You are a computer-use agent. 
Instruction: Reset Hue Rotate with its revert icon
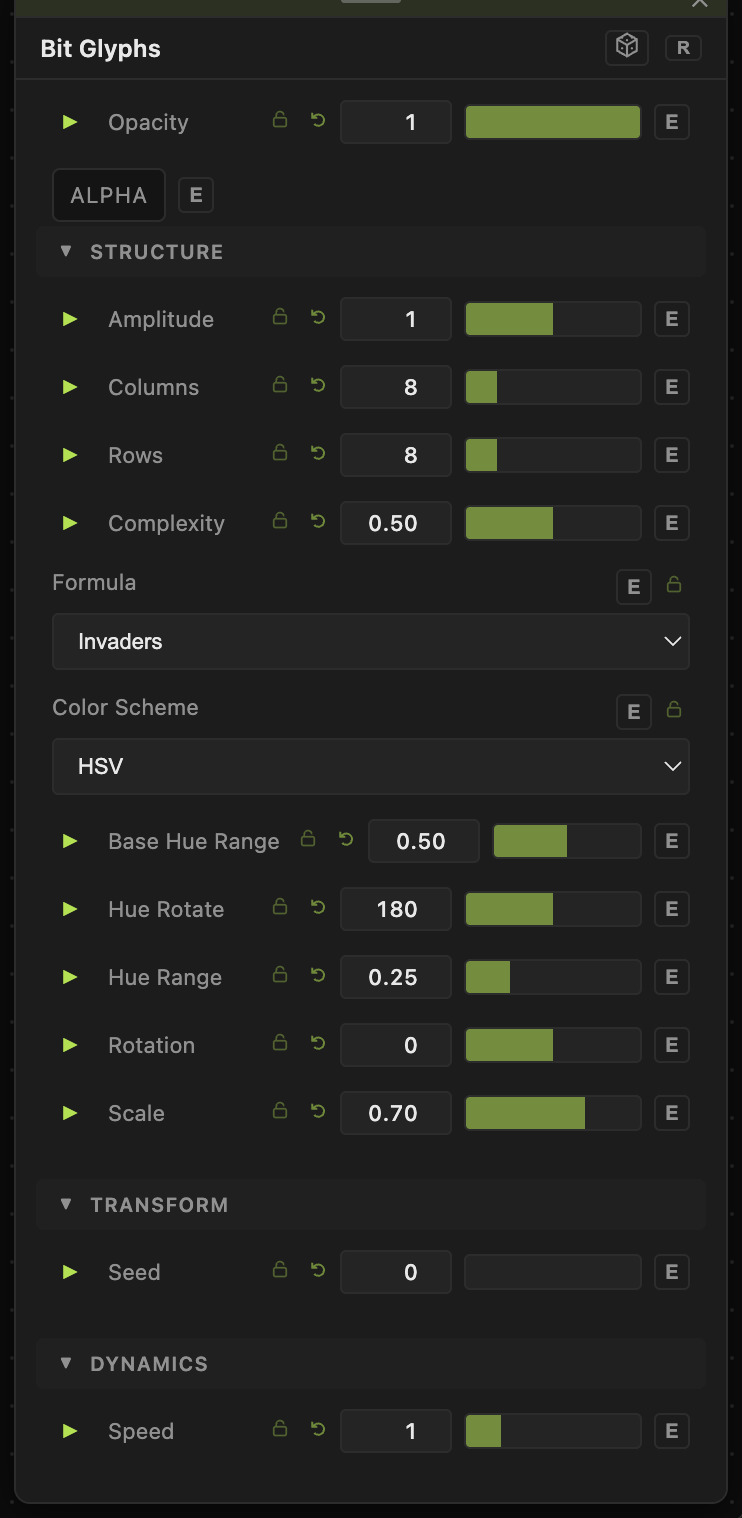[318, 907]
